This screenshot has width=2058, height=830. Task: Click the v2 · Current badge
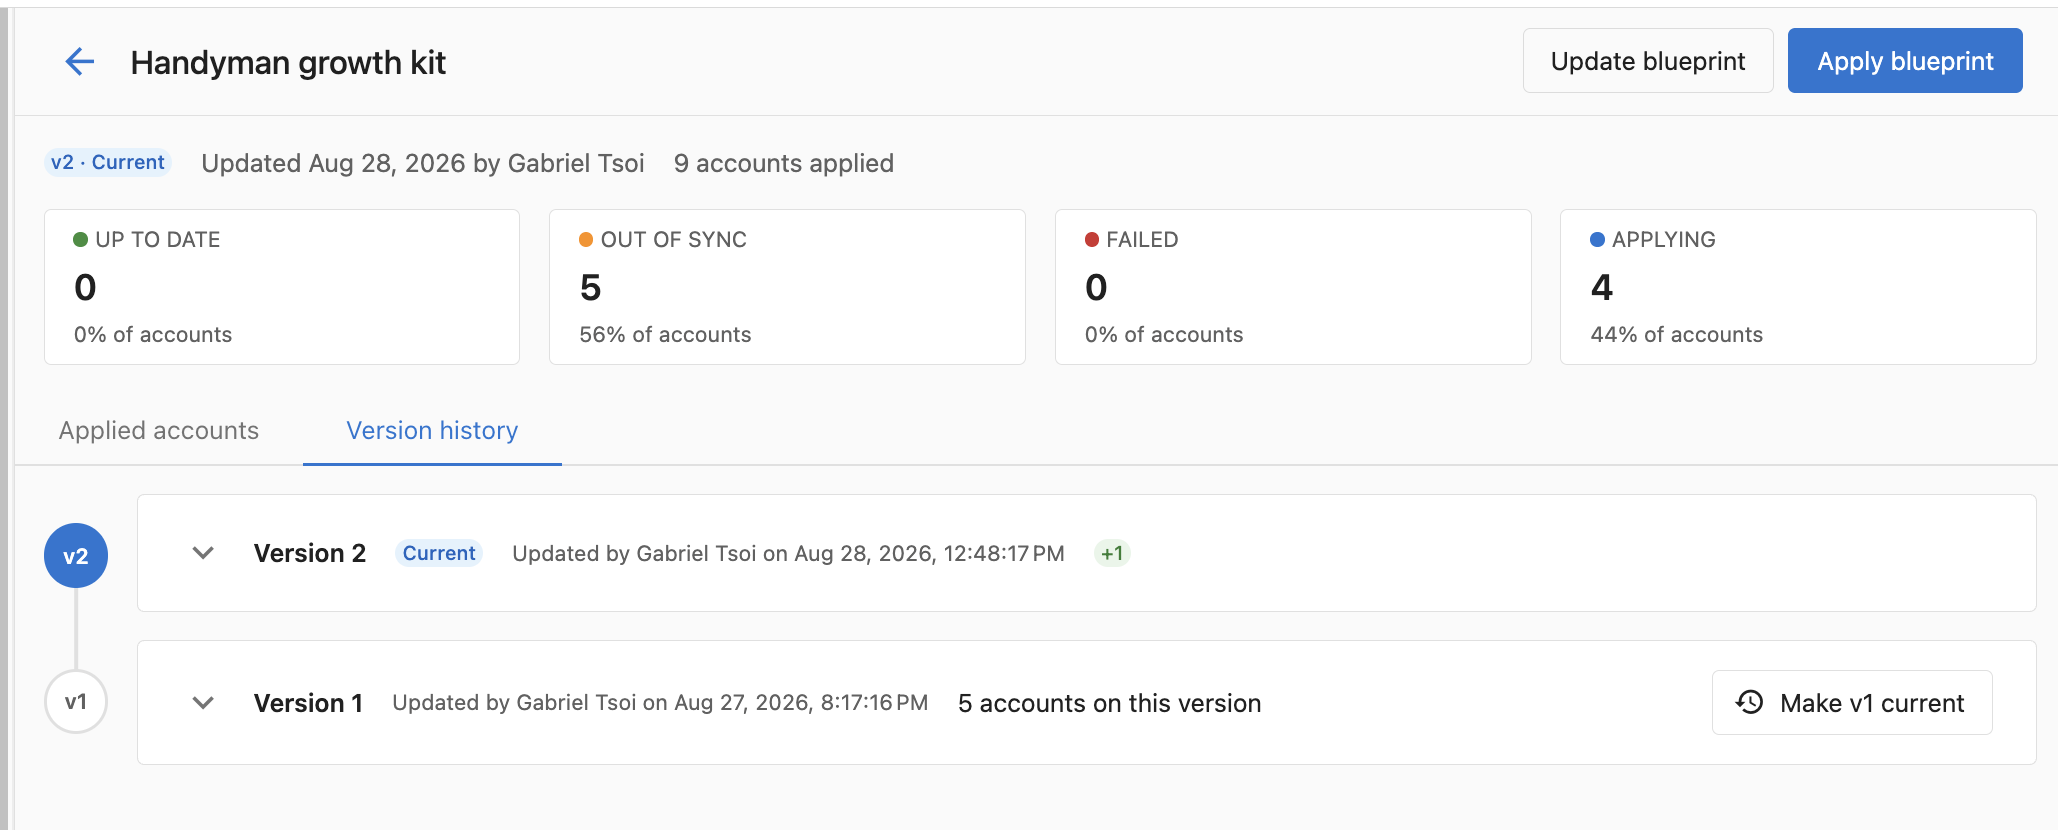tap(108, 162)
